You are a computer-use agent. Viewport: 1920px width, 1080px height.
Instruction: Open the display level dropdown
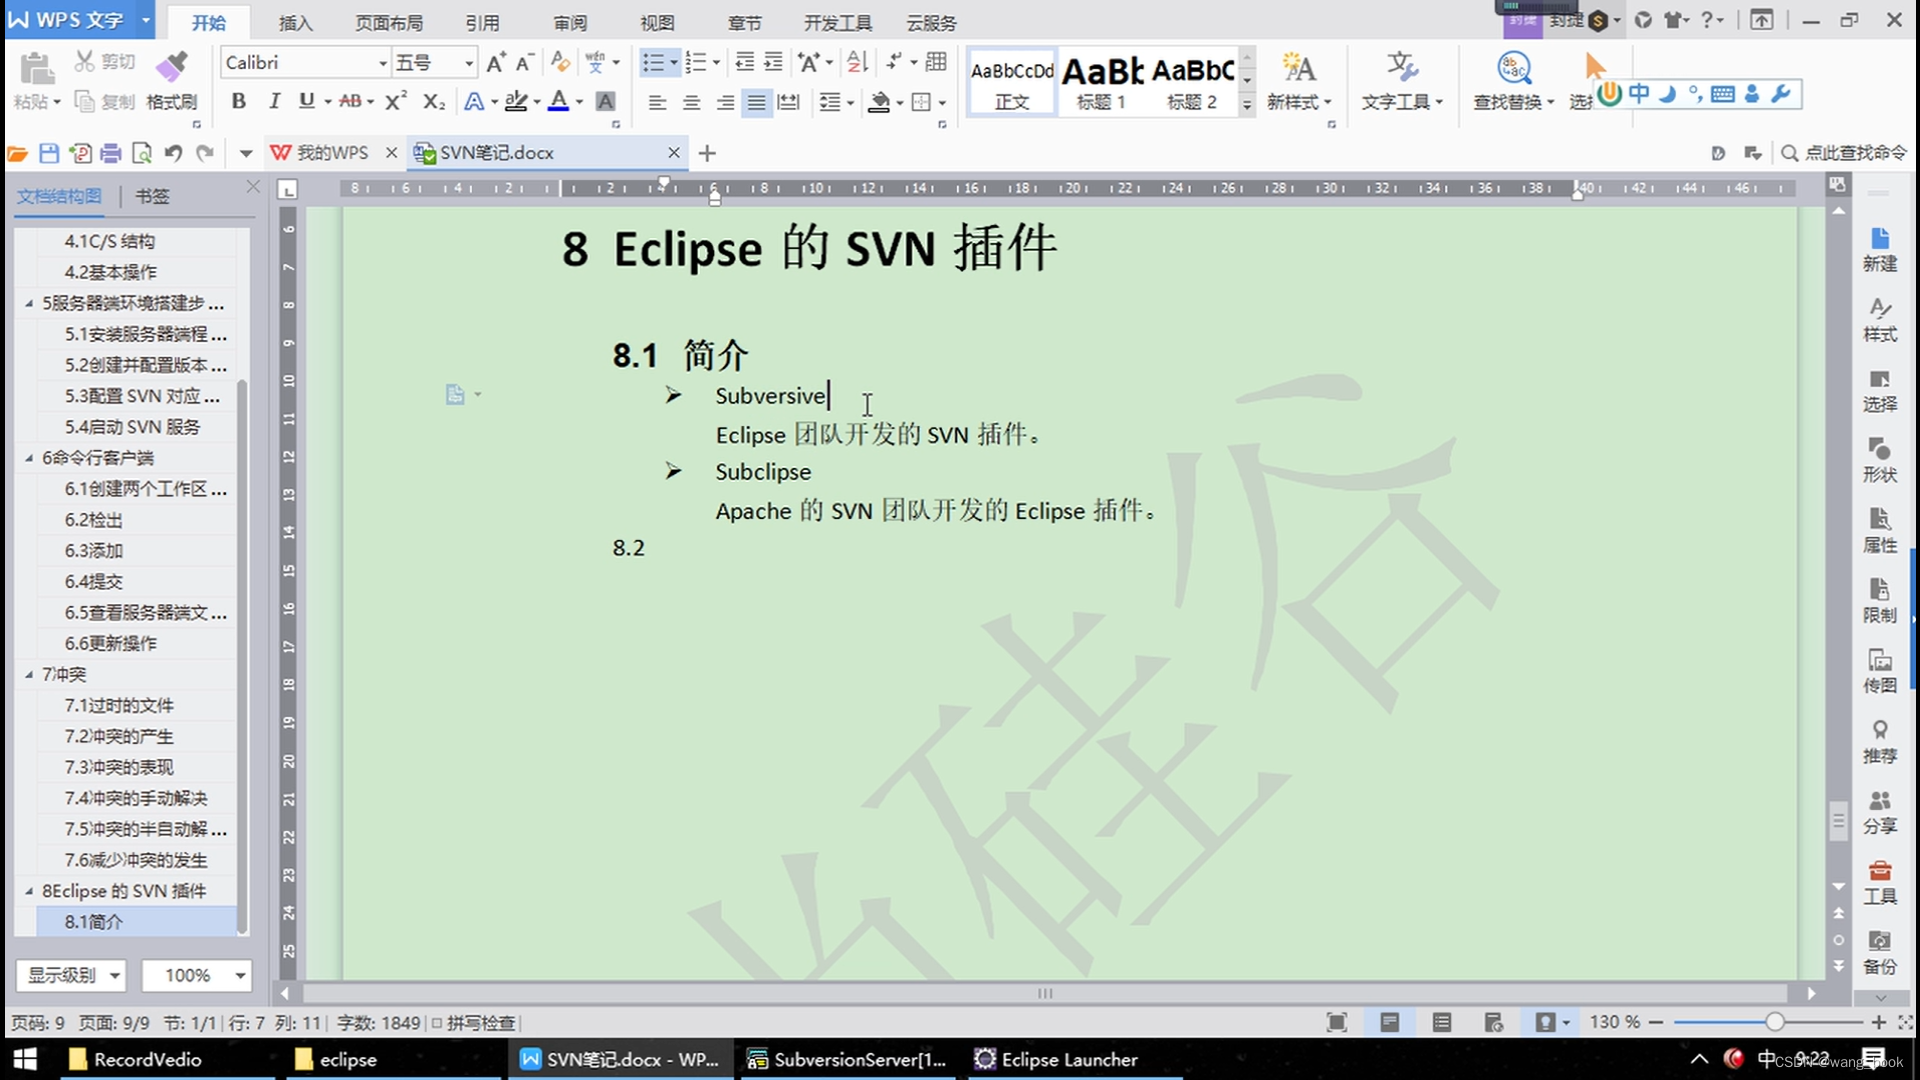(x=71, y=975)
